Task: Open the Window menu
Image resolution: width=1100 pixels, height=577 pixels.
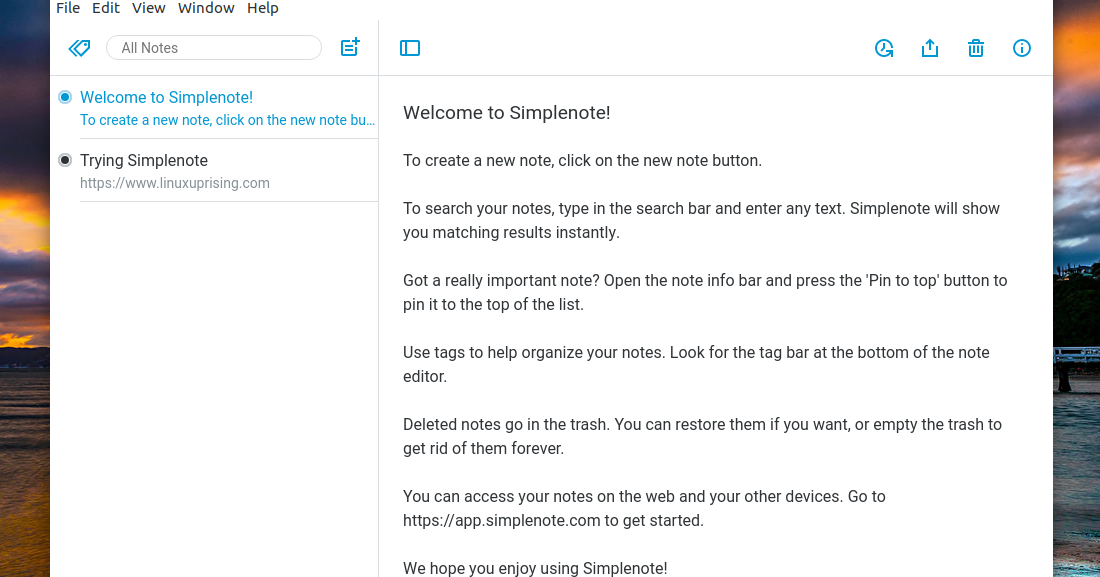Action: click(206, 8)
